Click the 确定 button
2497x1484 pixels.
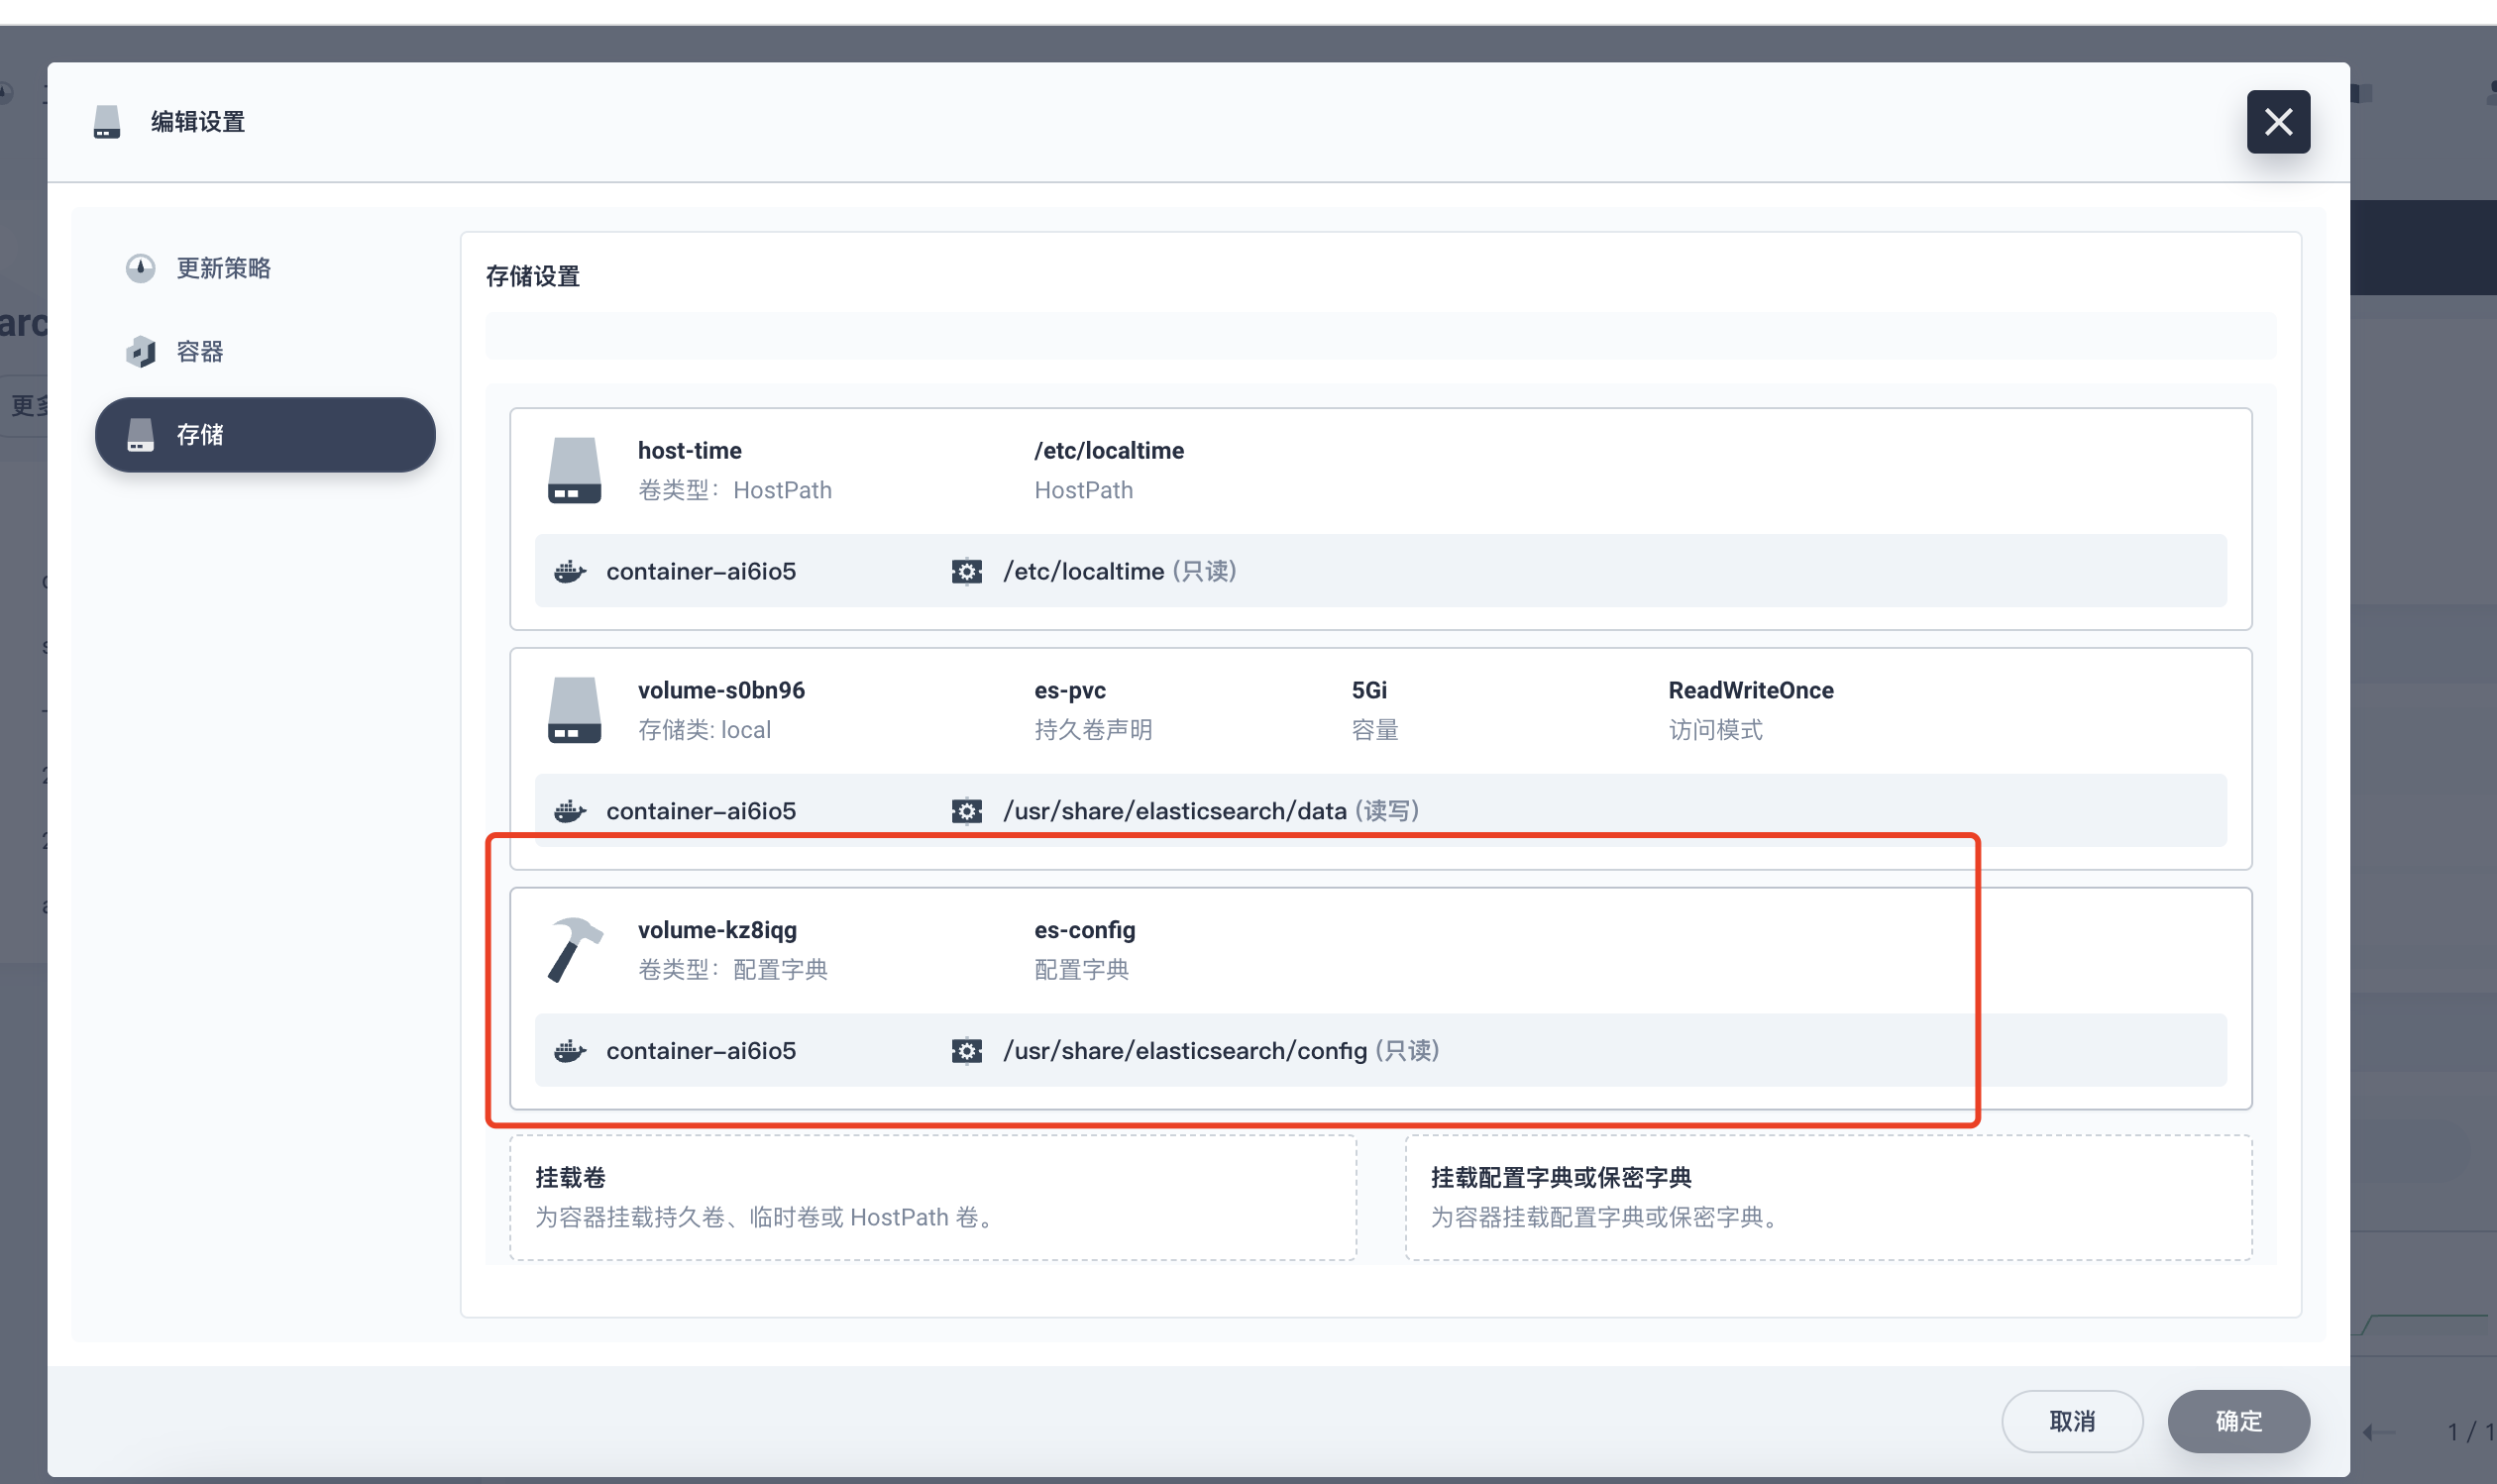2238,1421
